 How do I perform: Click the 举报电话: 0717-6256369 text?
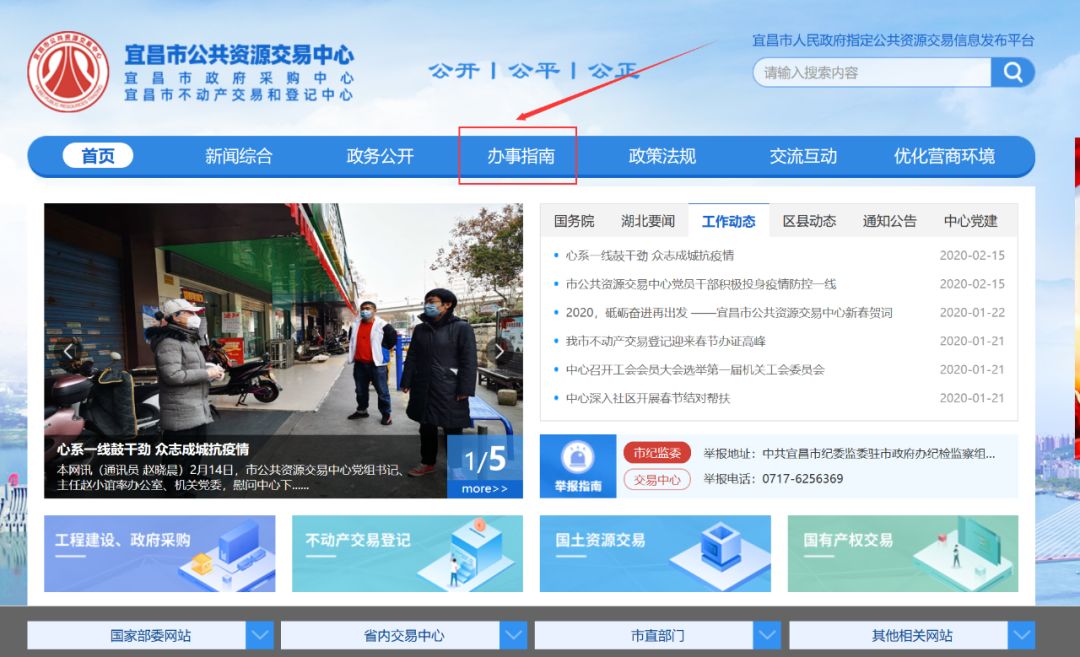pyautogui.click(x=773, y=479)
